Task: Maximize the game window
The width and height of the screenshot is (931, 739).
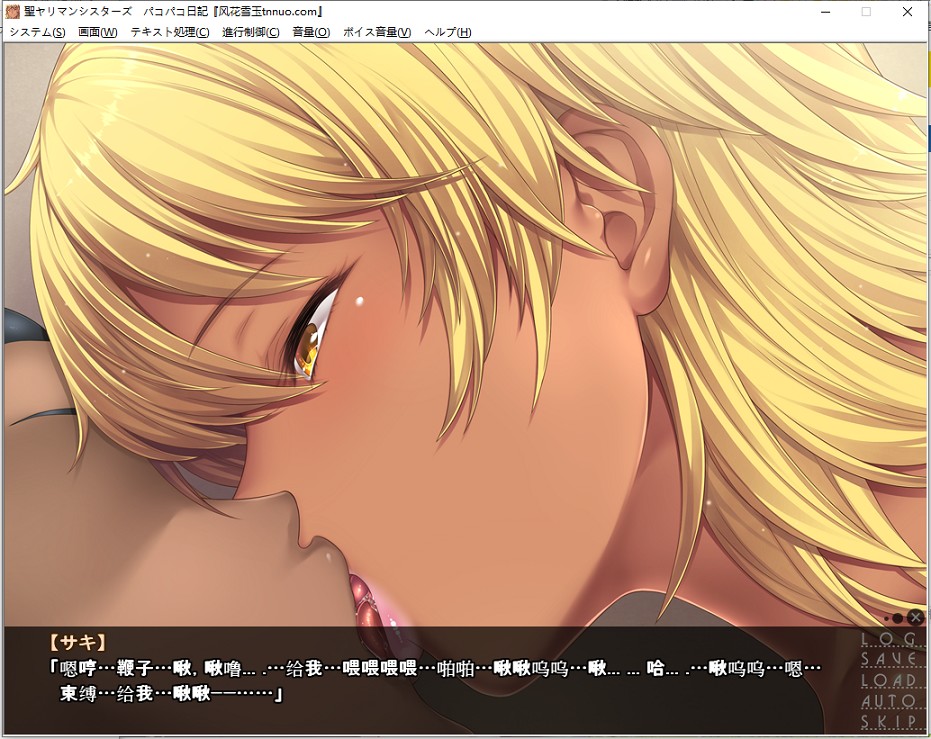Action: point(866,11)
